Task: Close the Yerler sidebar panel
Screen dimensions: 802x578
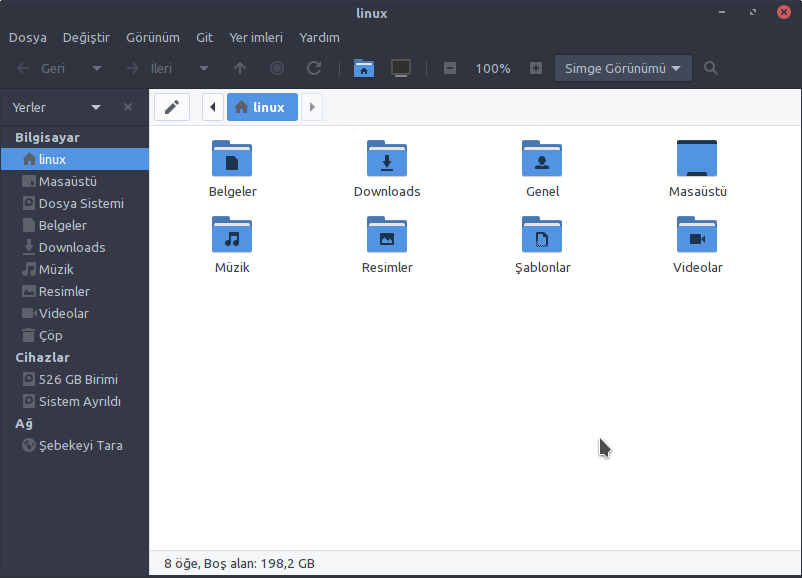Action: 128,107
